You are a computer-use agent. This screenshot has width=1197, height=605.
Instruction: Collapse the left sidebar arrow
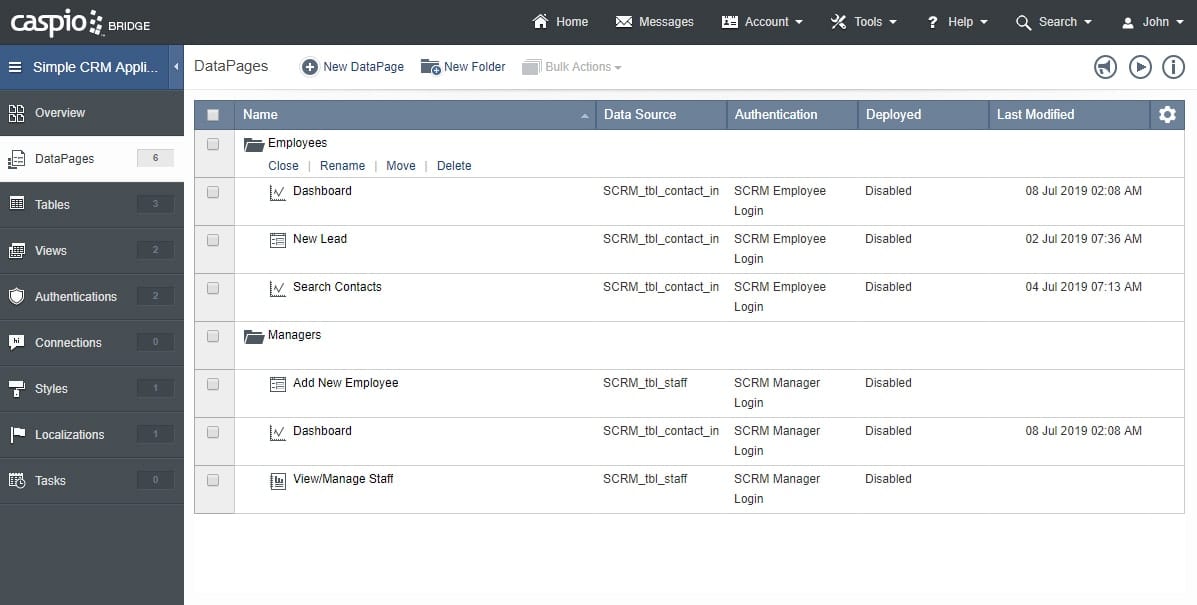pos(177,67)
